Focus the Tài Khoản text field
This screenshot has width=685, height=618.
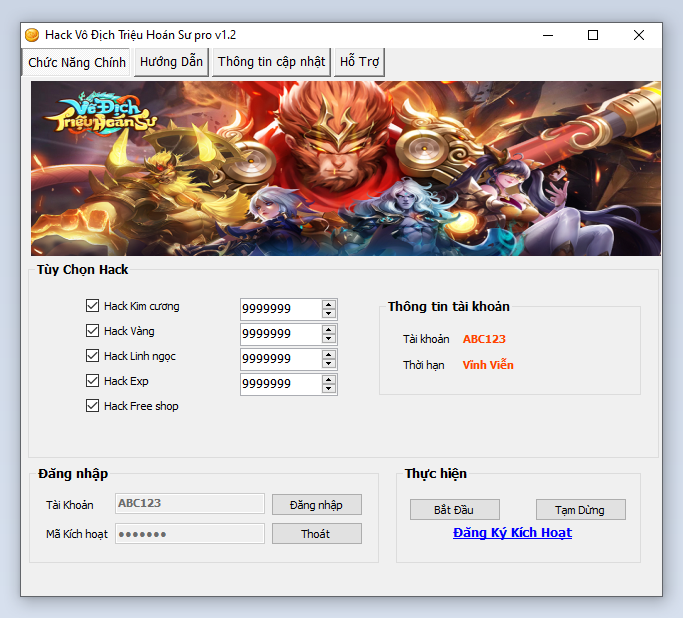pos(190,504)
